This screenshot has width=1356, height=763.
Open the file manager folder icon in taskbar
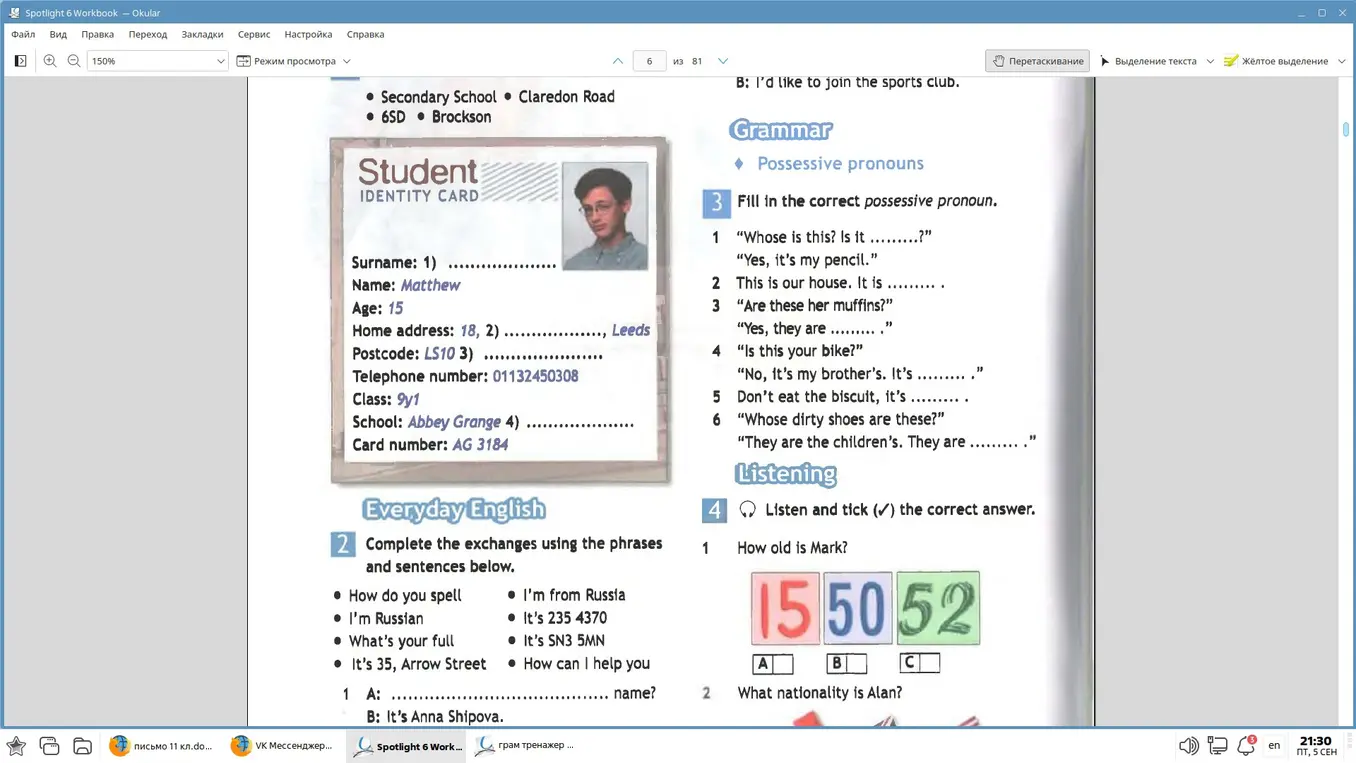pos(83,745)
